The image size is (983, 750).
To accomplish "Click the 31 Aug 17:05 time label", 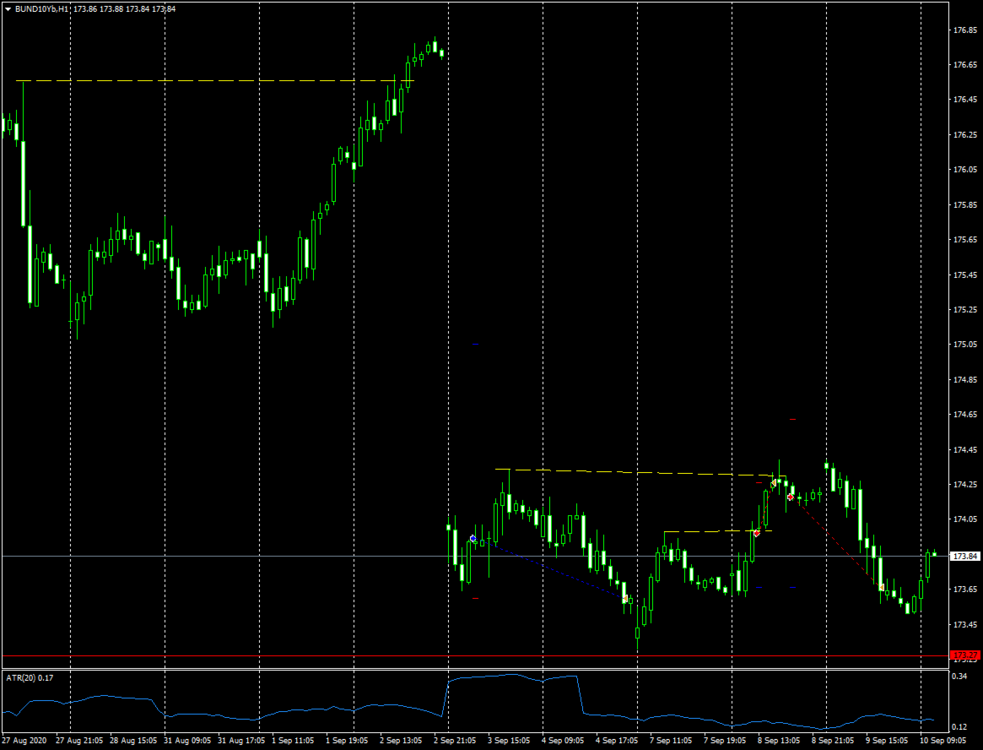I will point(241,741).
